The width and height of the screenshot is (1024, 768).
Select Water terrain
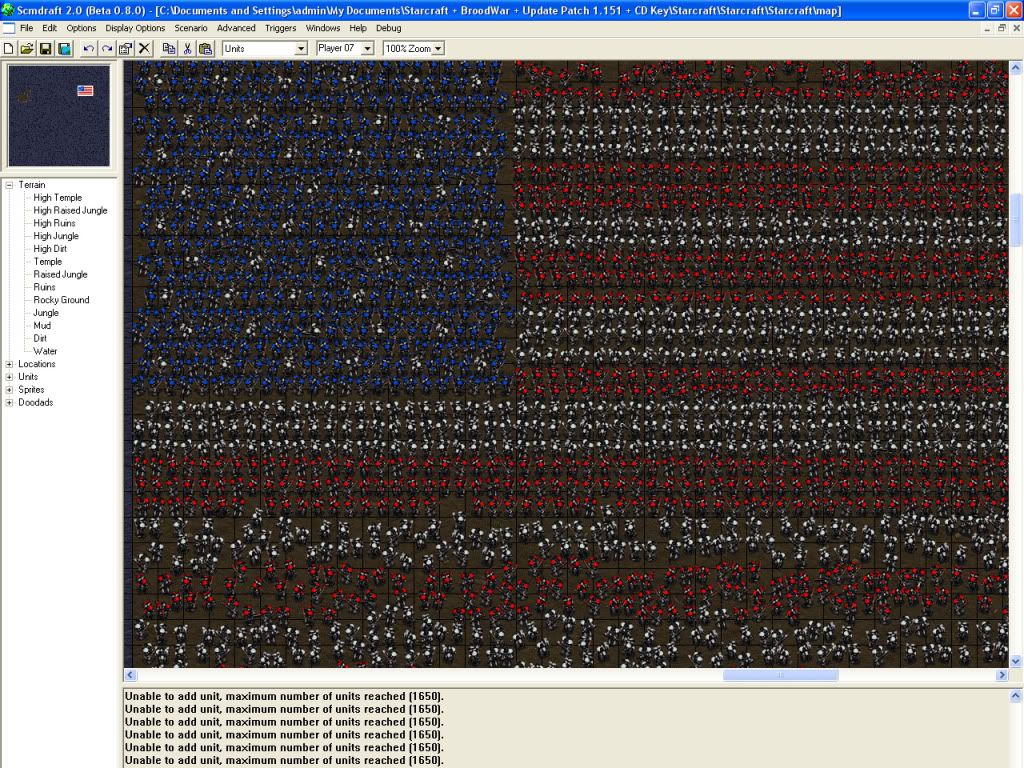[x=45, y=351]
